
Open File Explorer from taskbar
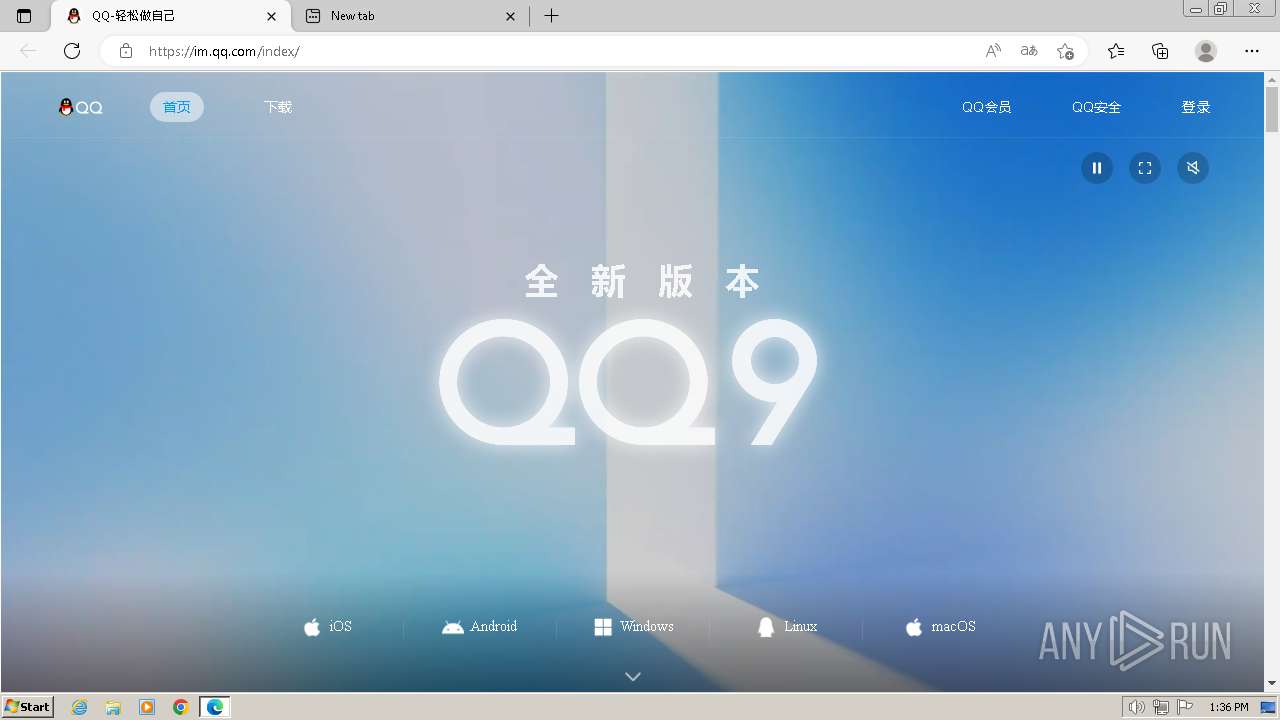(113, 707)
